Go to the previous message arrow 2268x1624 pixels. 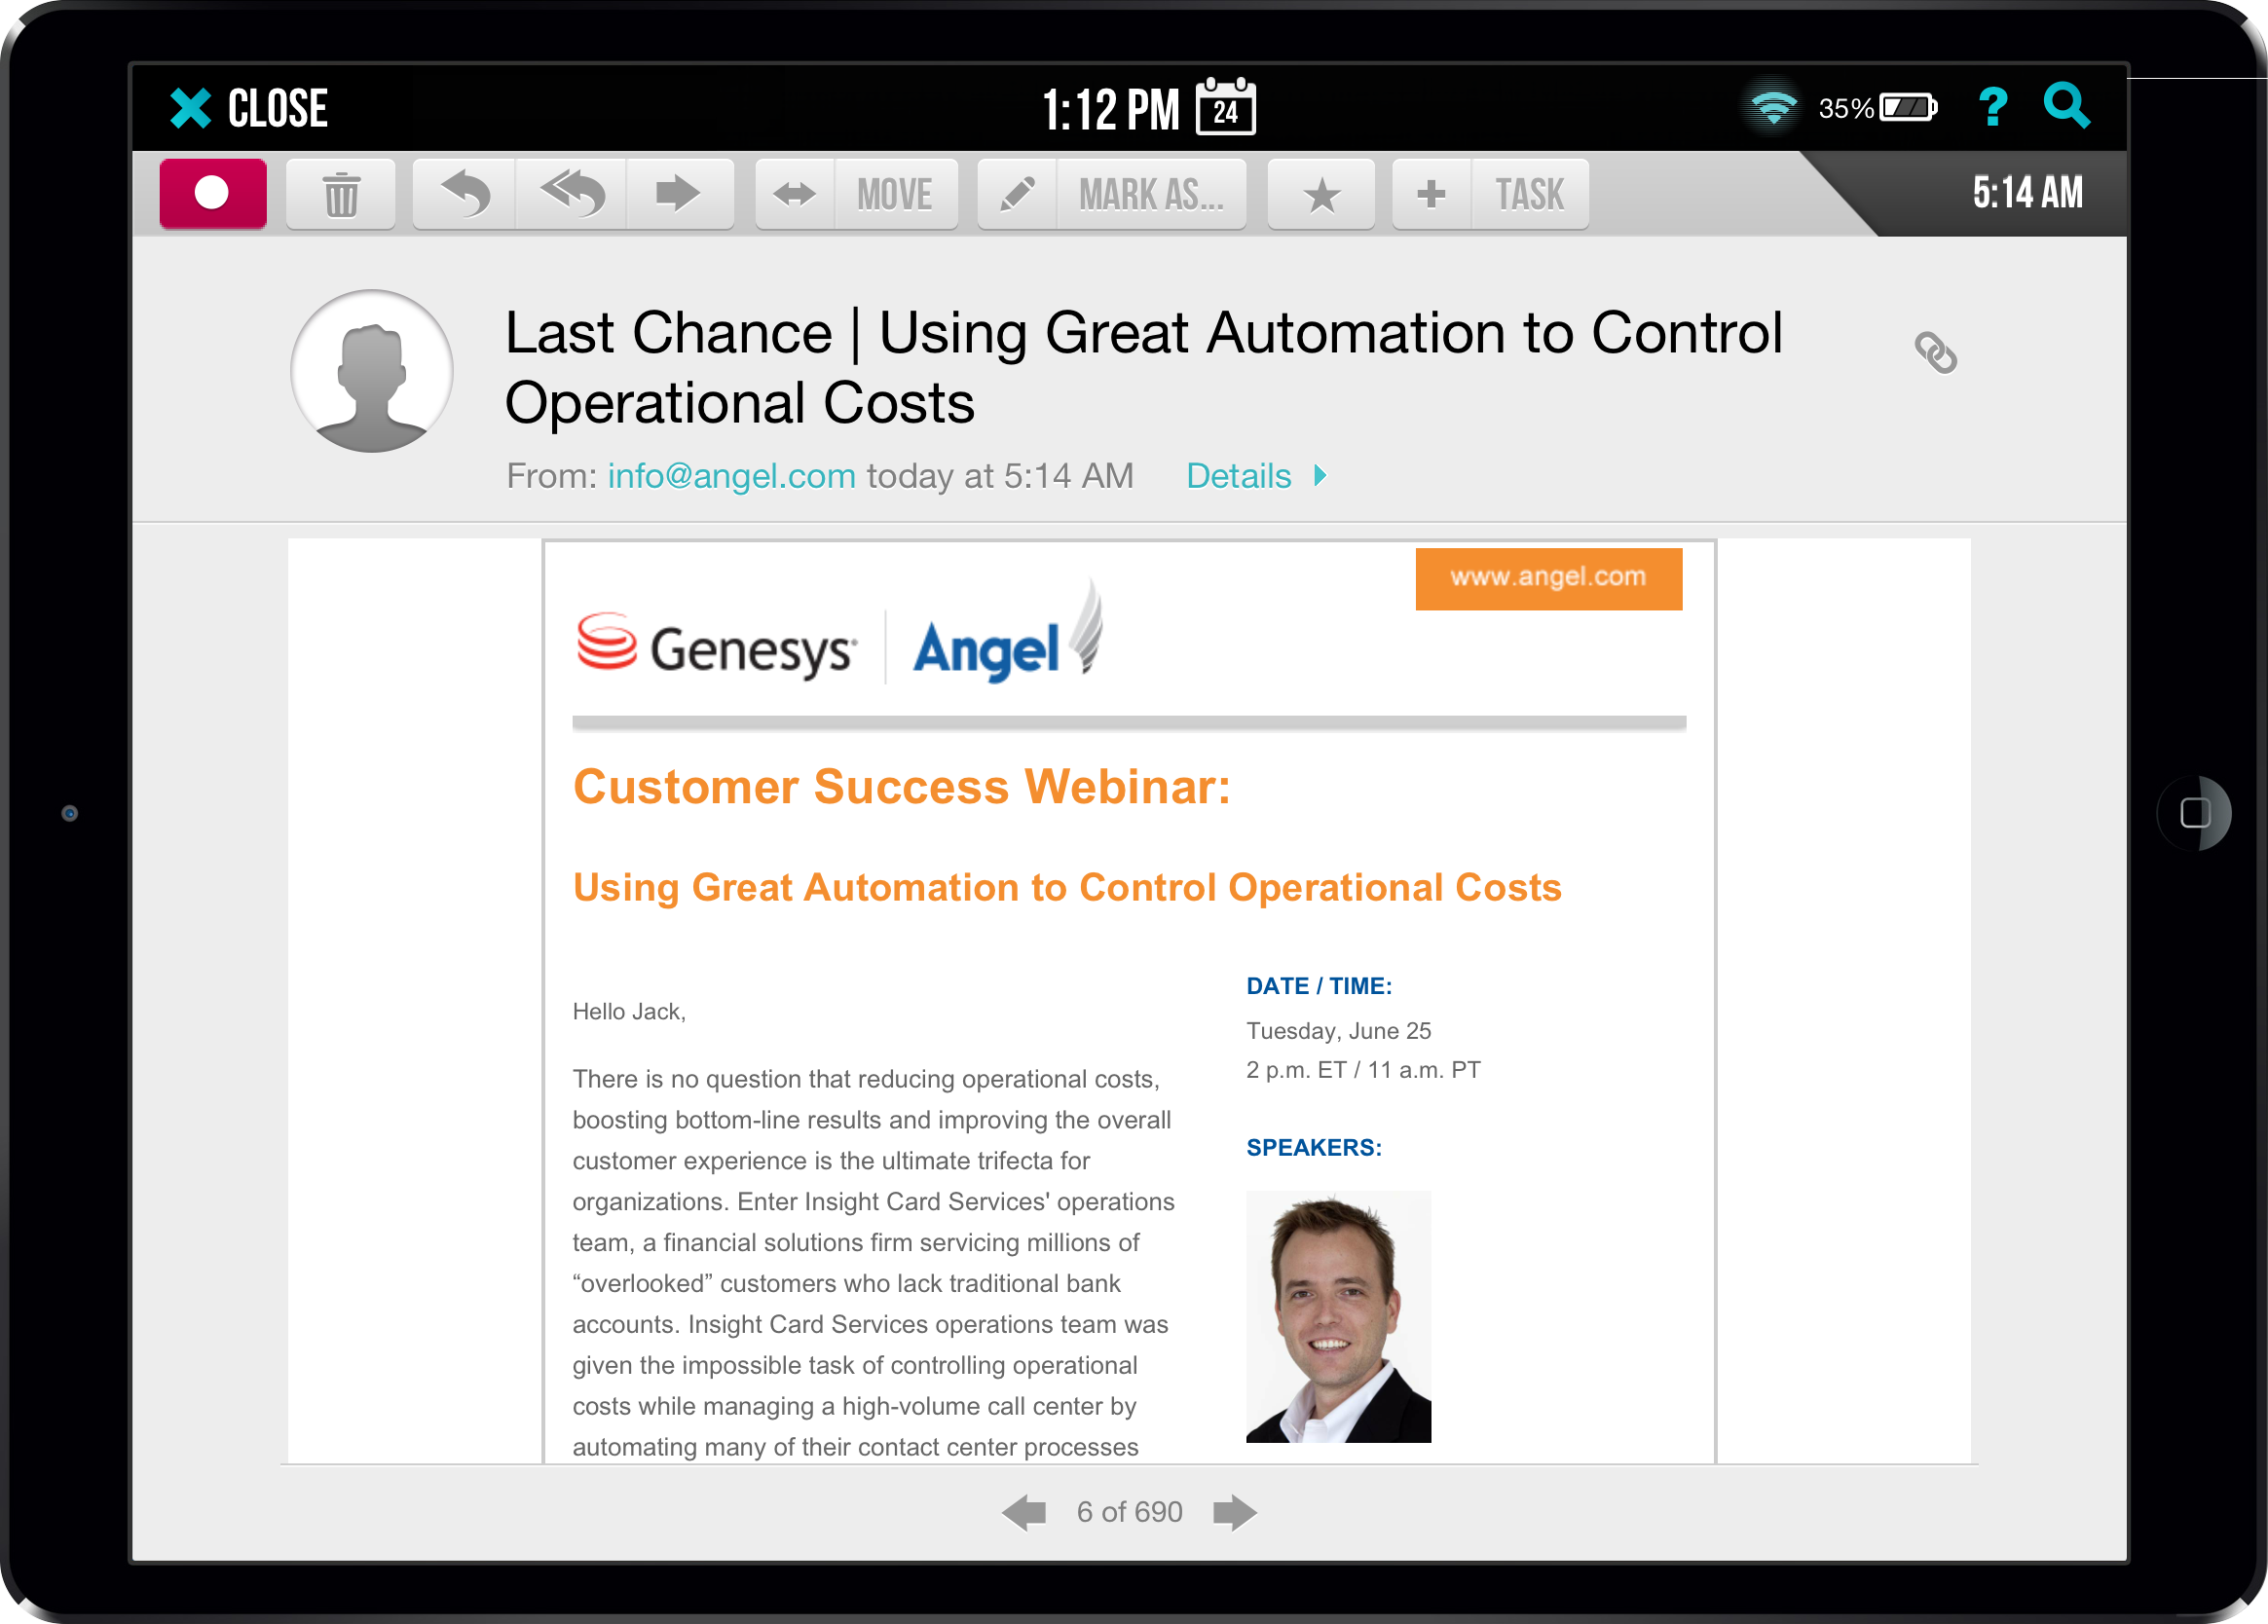[1024, 1512]
